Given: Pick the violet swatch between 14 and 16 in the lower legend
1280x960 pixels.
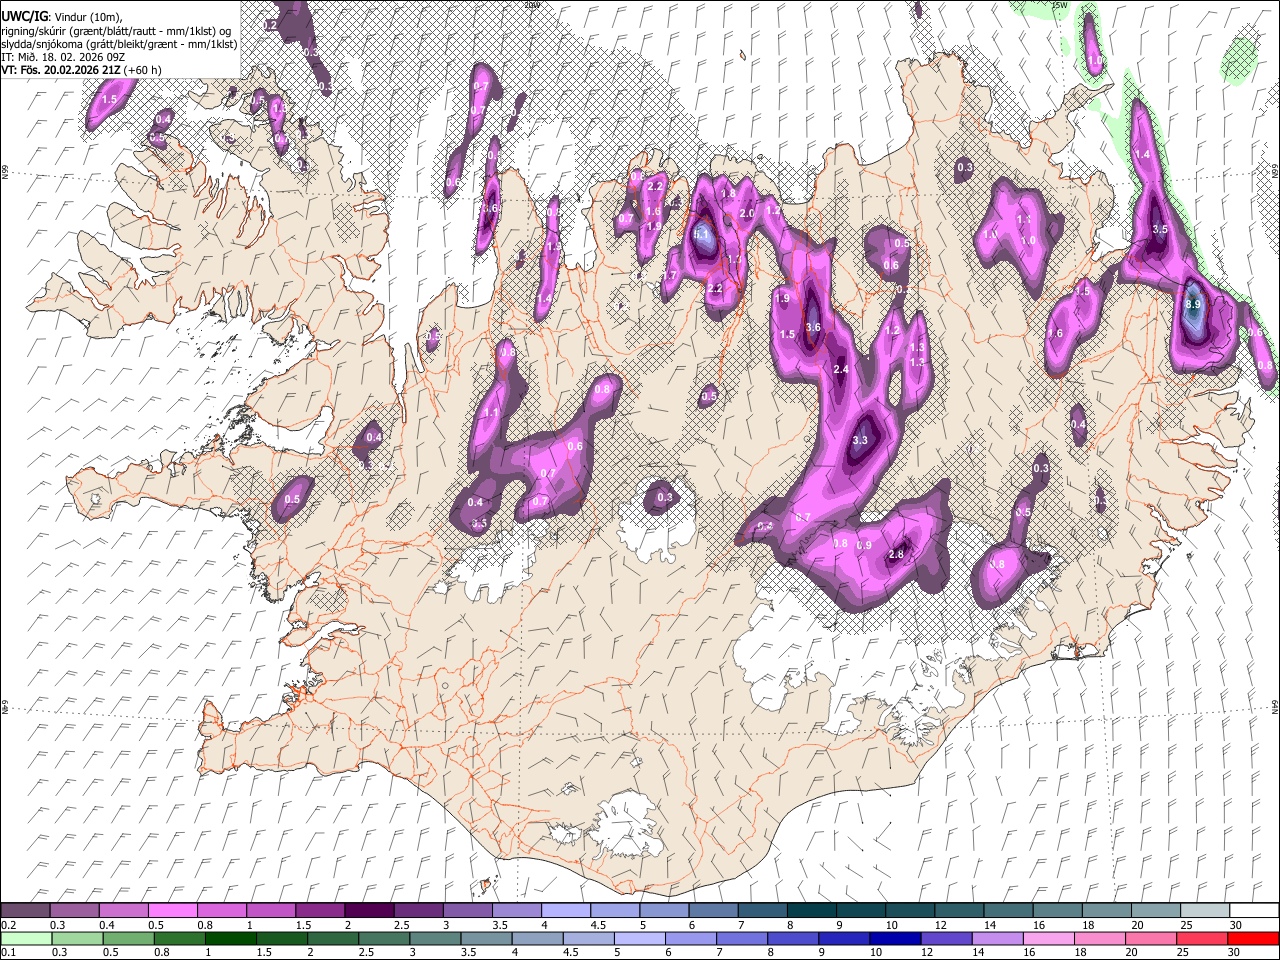Looking at the screenshot, I should (997, 938).
